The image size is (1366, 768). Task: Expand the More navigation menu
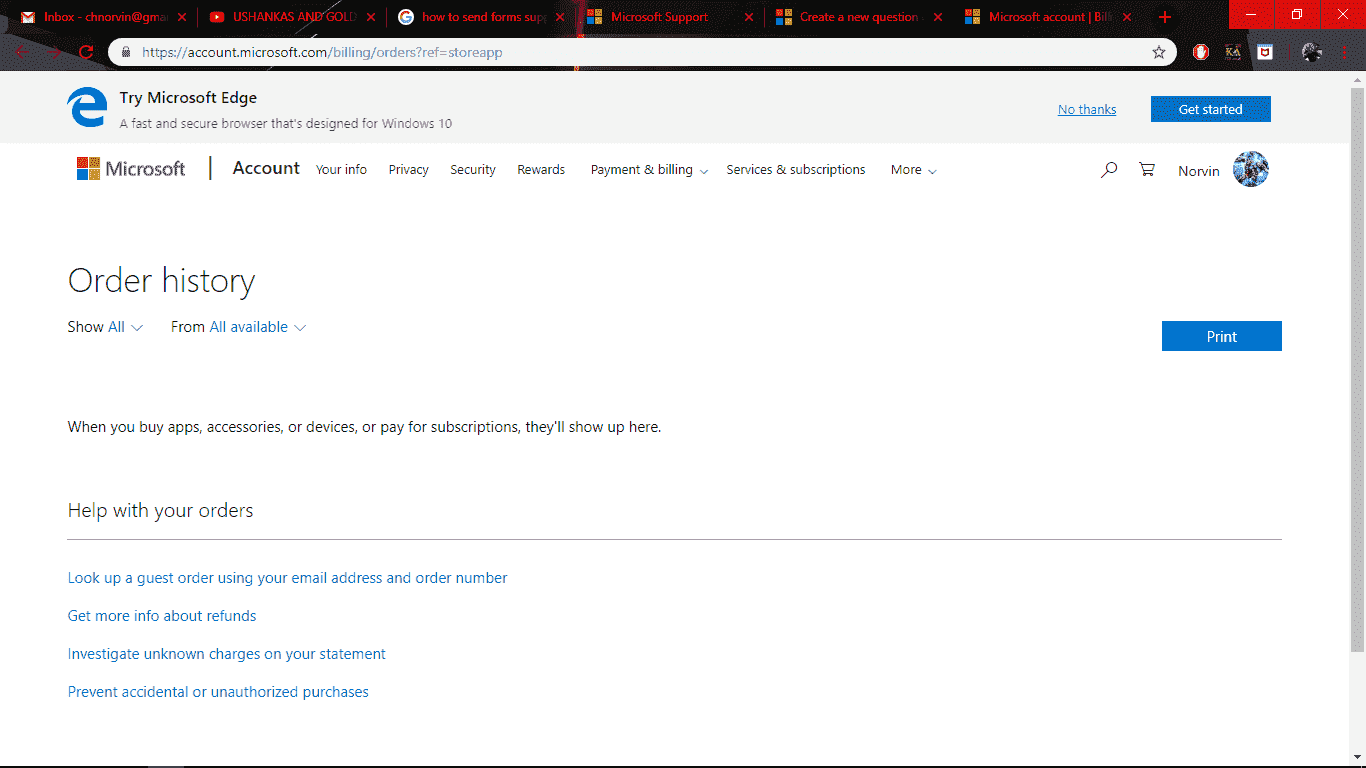click(x=913, y=170)
